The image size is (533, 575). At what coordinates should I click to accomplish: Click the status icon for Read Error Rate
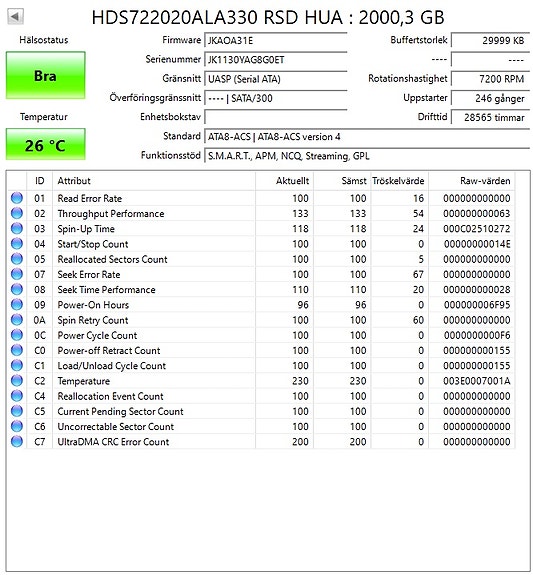pyautogui.click(x=17, y=198)
